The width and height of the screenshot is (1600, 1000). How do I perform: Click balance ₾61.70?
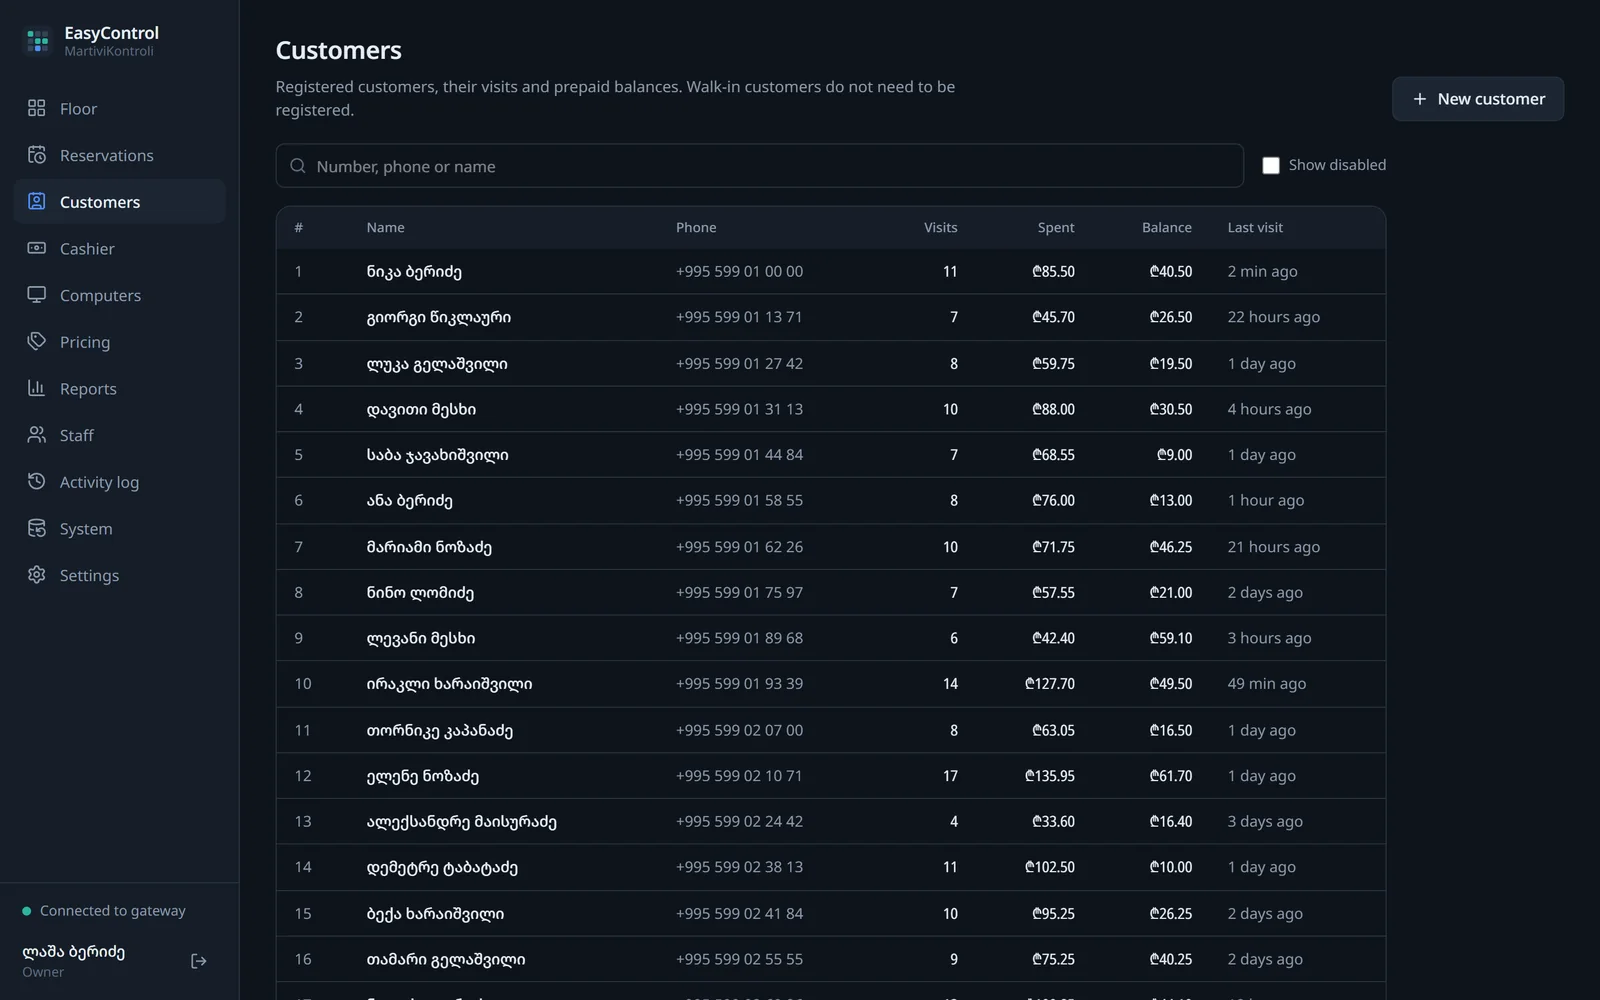coord(1171,776)
